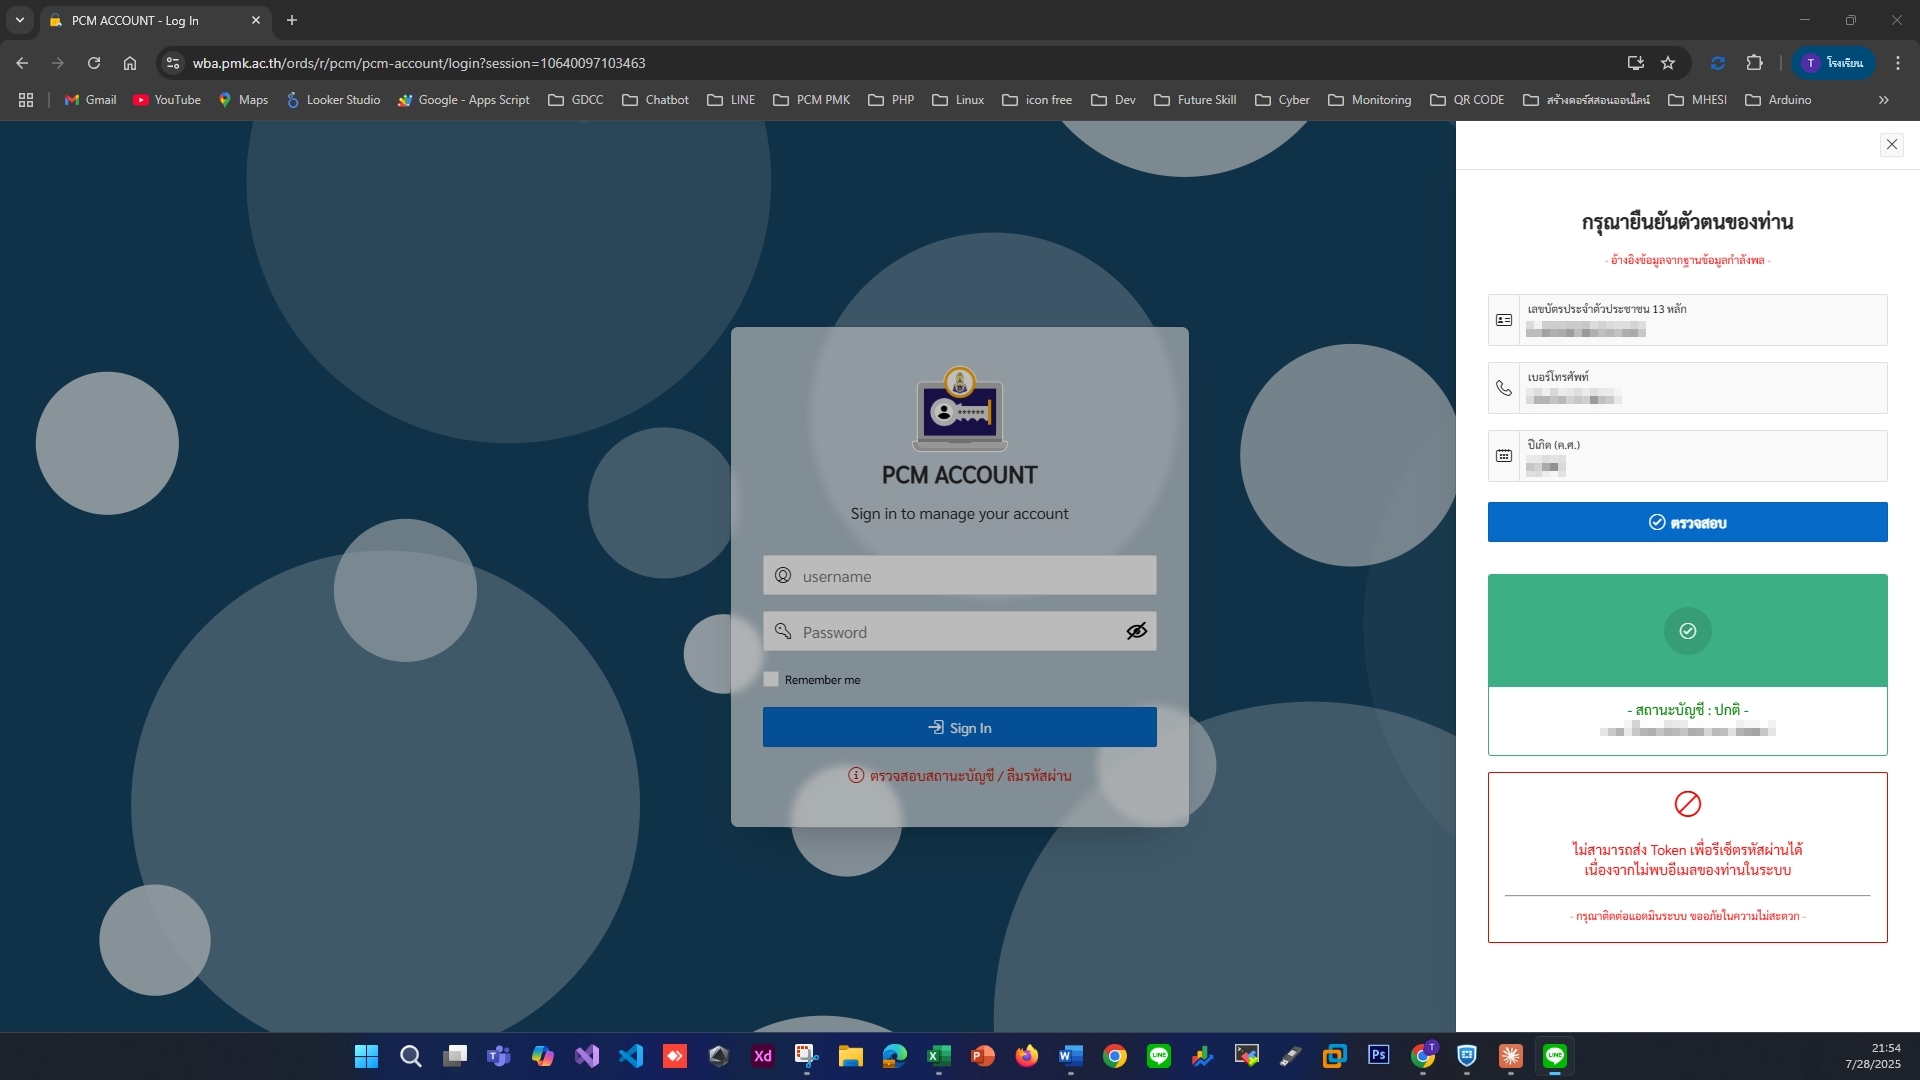
Task: Reload the page with refresh icon
Action: (x=94, y=63)
